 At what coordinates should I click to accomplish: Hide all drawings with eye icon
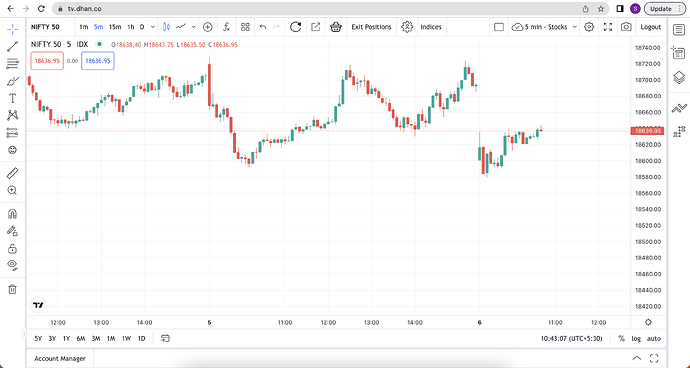(x=12, y=265)
